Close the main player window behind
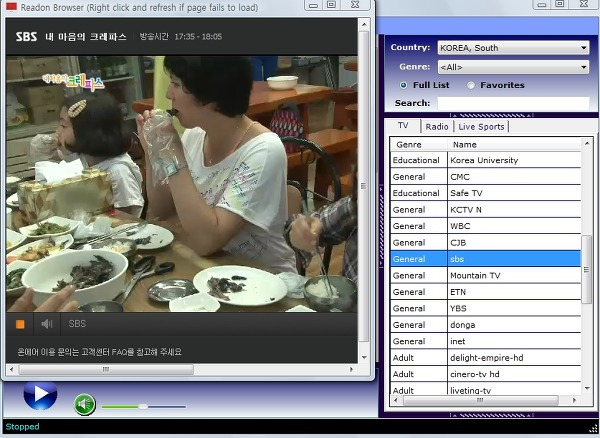The width and height of the screenshot is (600, 438). 584,4
